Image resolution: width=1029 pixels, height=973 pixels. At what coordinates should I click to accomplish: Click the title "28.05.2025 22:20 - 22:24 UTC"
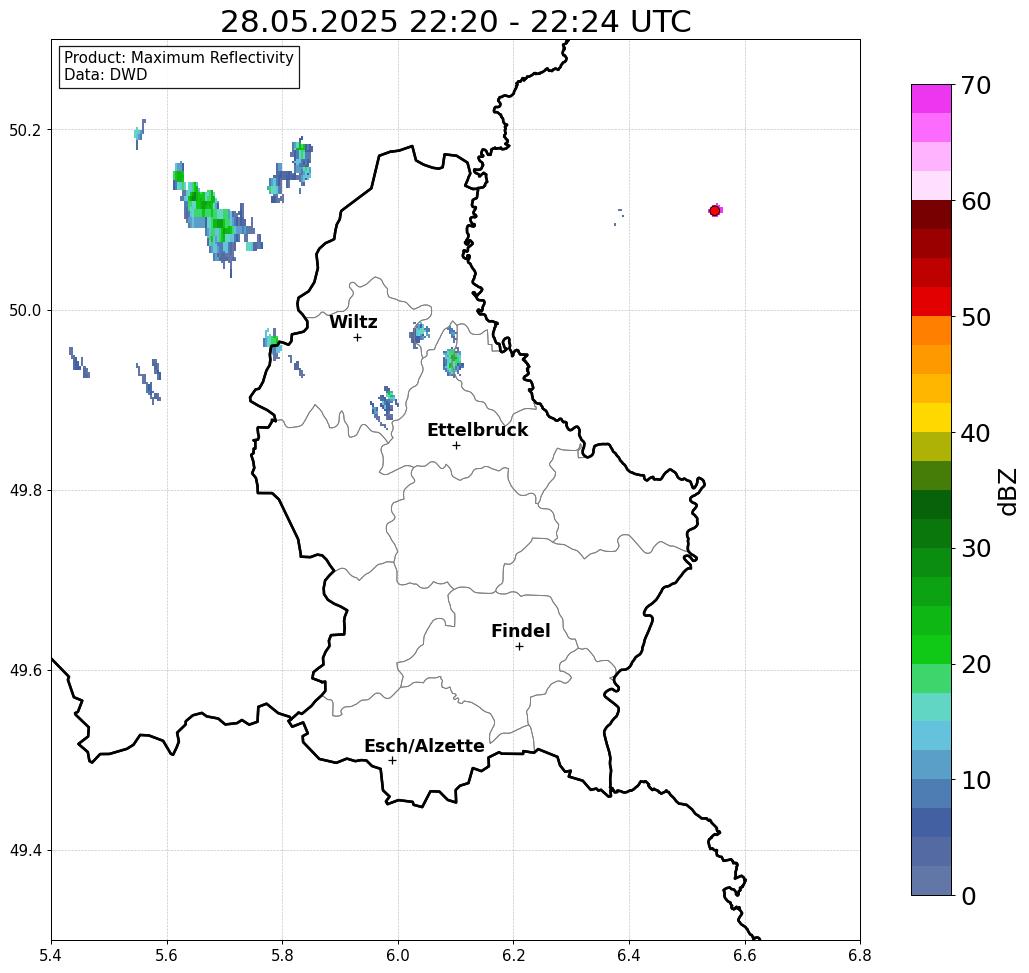[455, 22]
